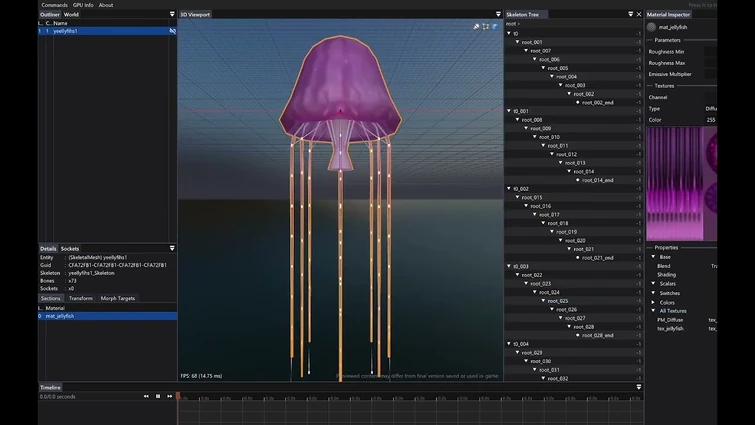Viewport: 755px width, 425px height.
Task: Click the jellyfish texture preview thumbnail
Action: click(680, 181)
